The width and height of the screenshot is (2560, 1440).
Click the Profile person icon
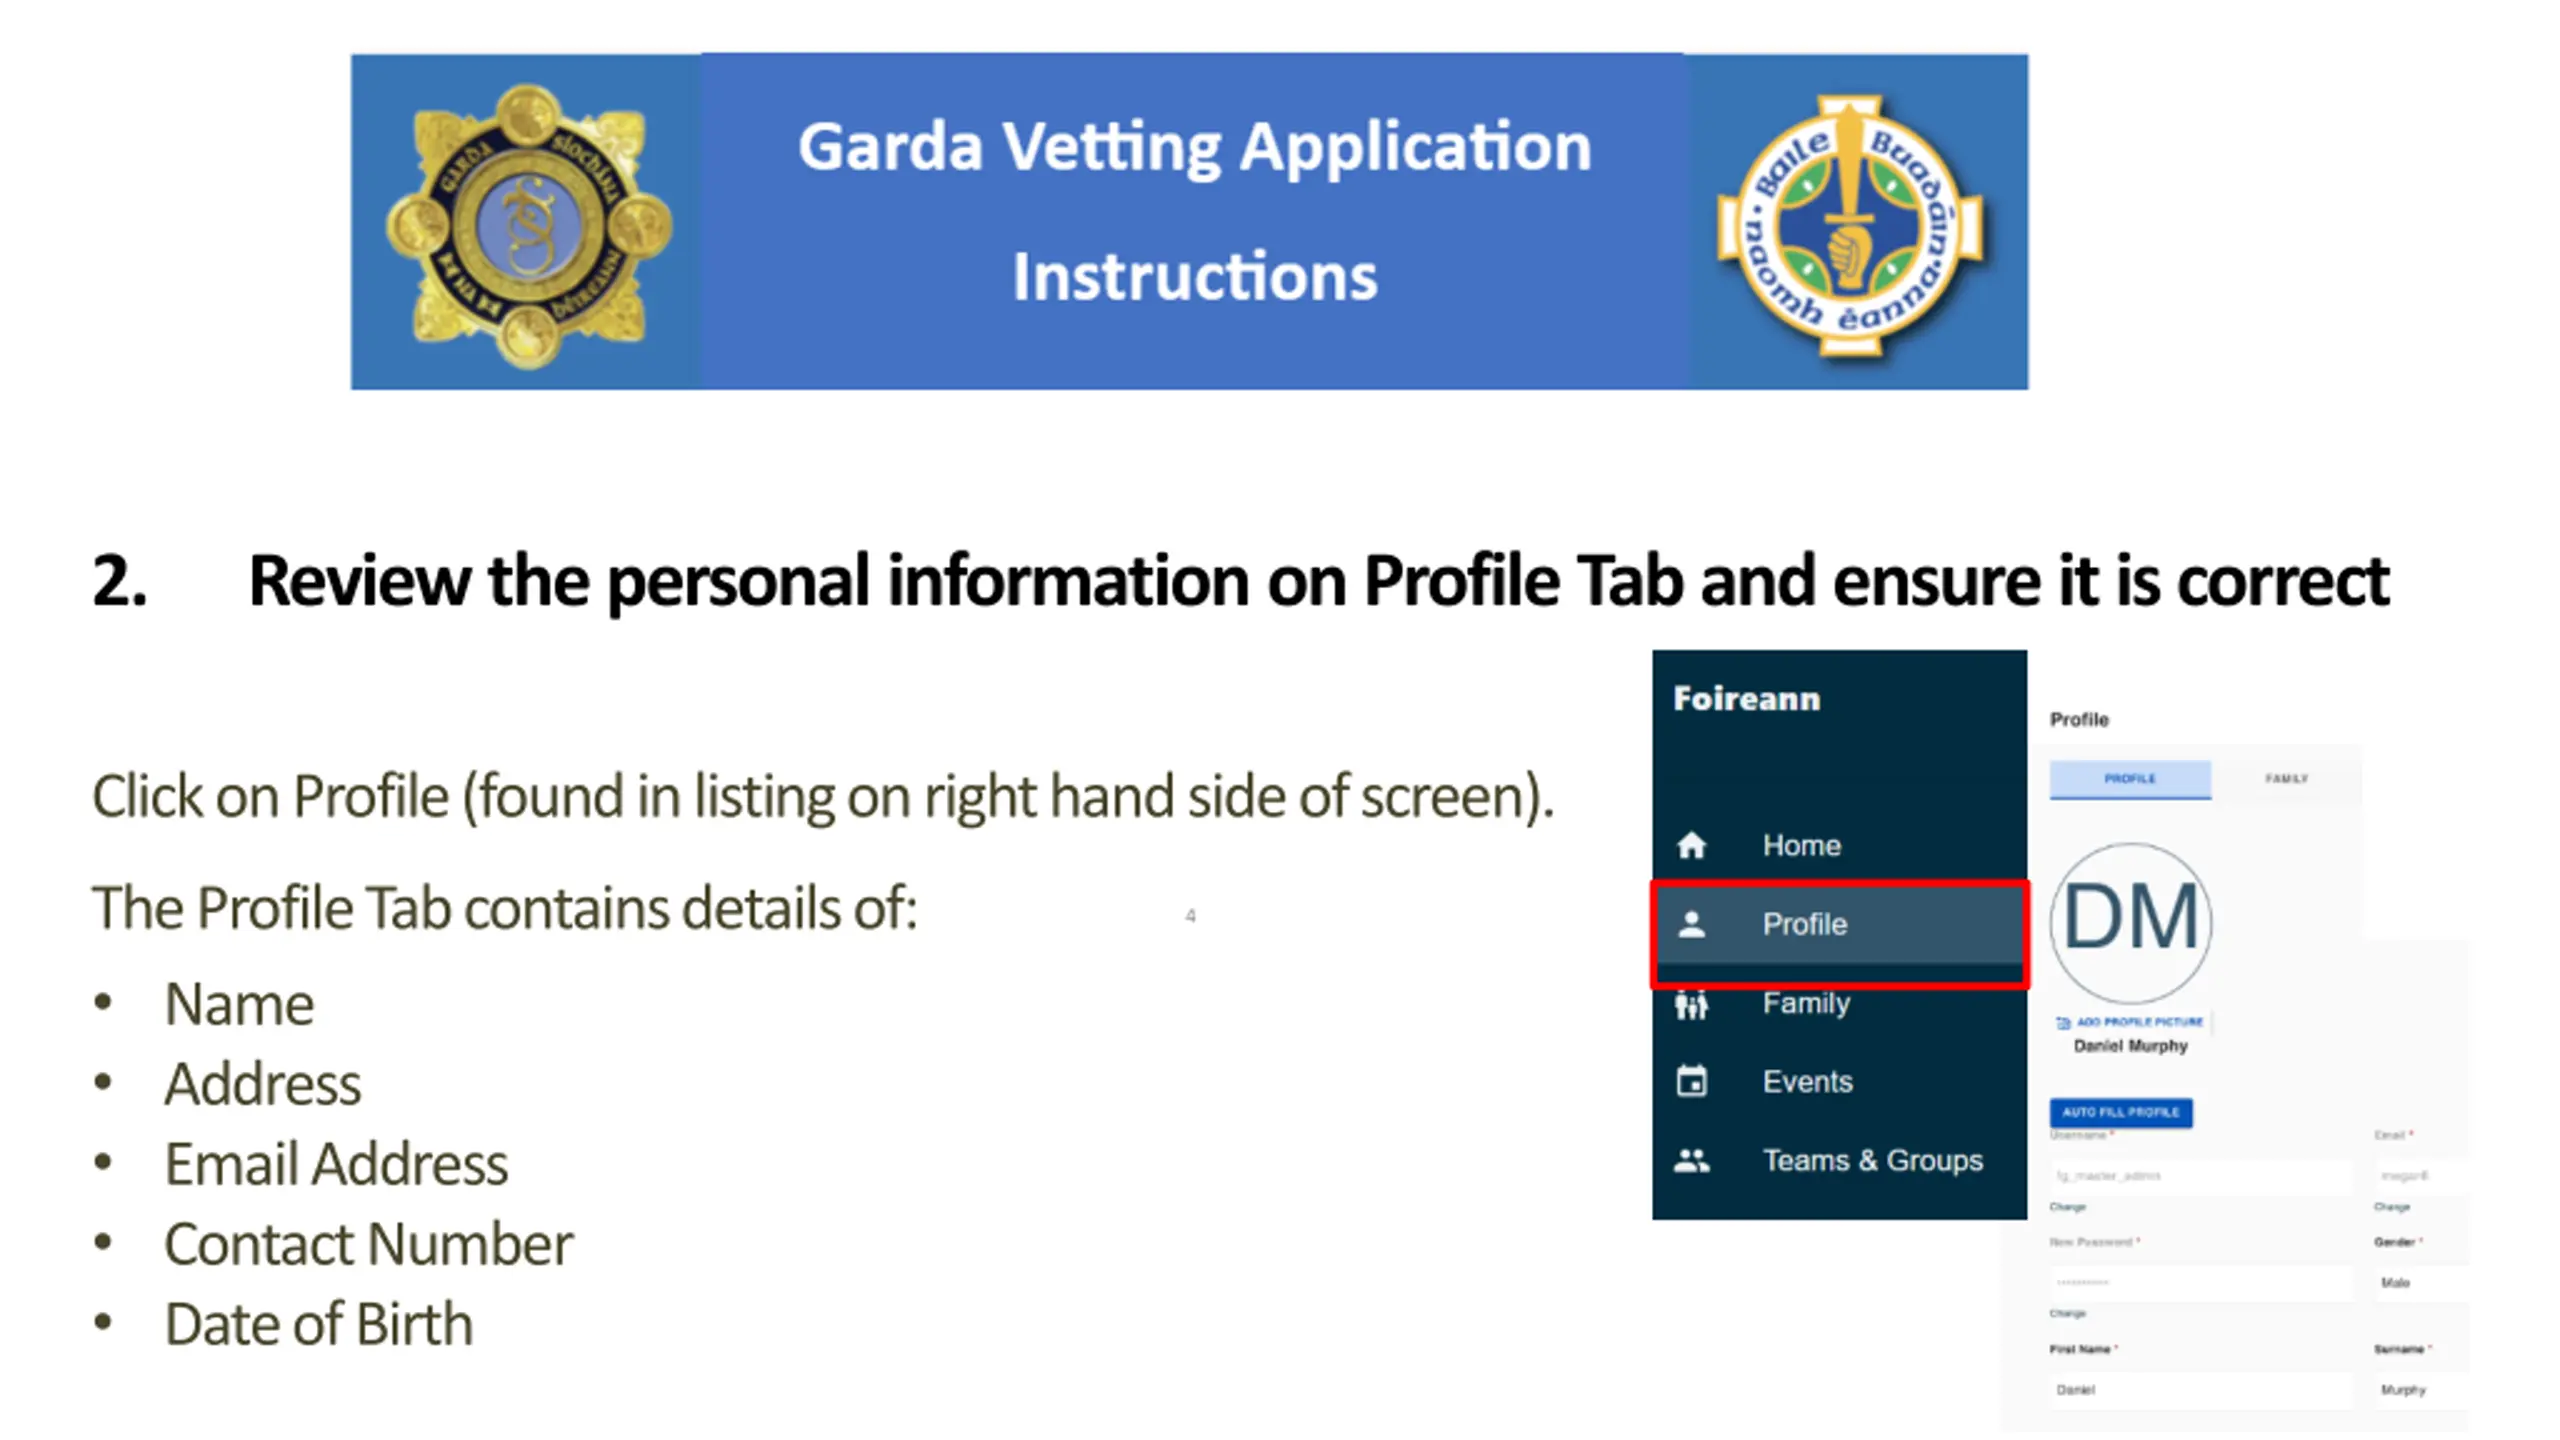[1691, 924]
